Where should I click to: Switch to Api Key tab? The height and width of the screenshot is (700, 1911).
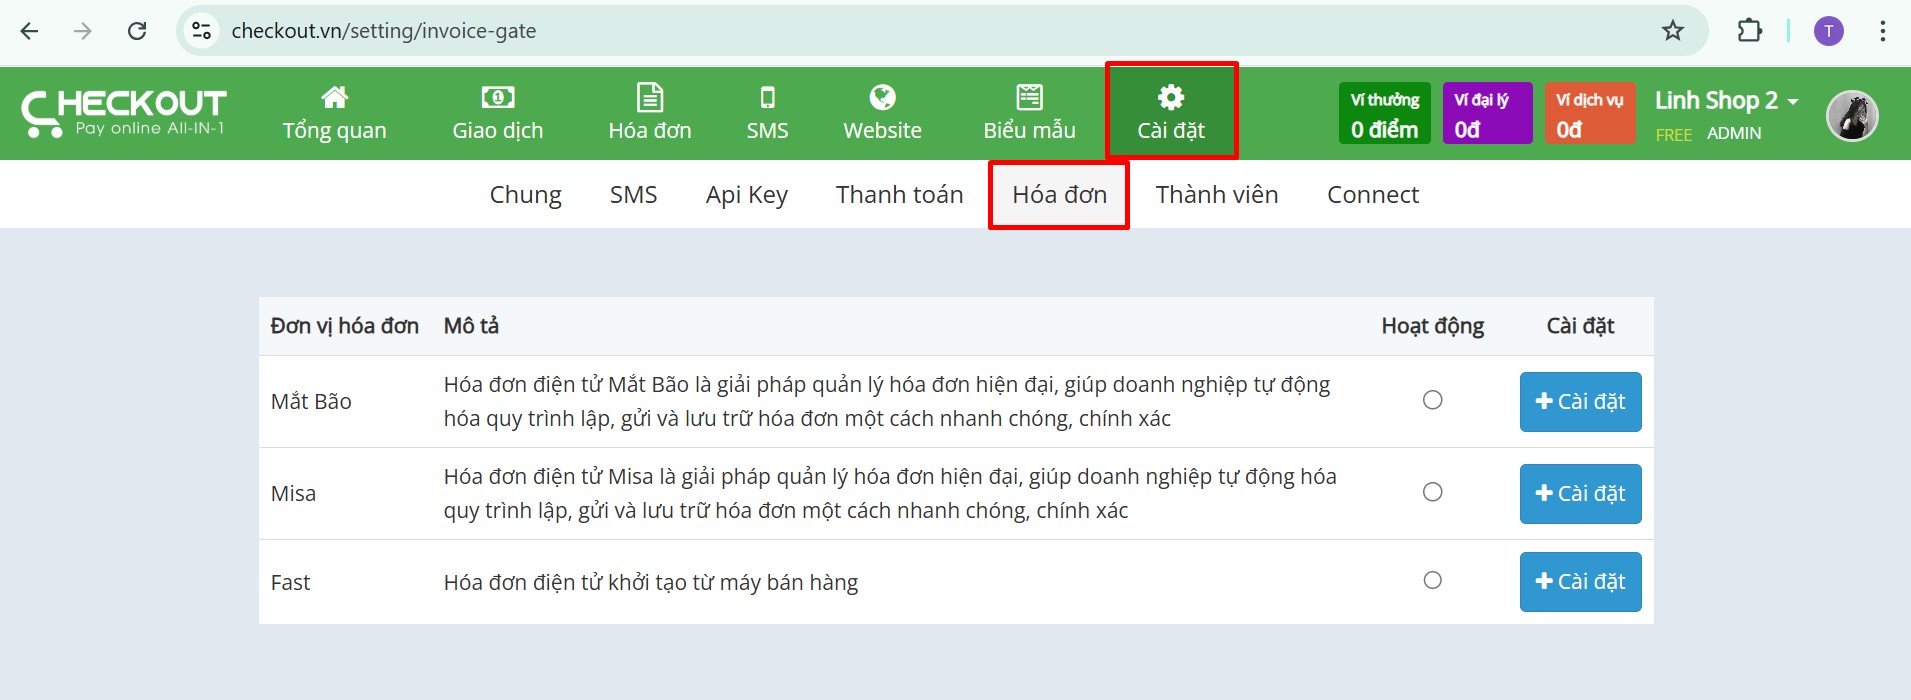[746, 195]
